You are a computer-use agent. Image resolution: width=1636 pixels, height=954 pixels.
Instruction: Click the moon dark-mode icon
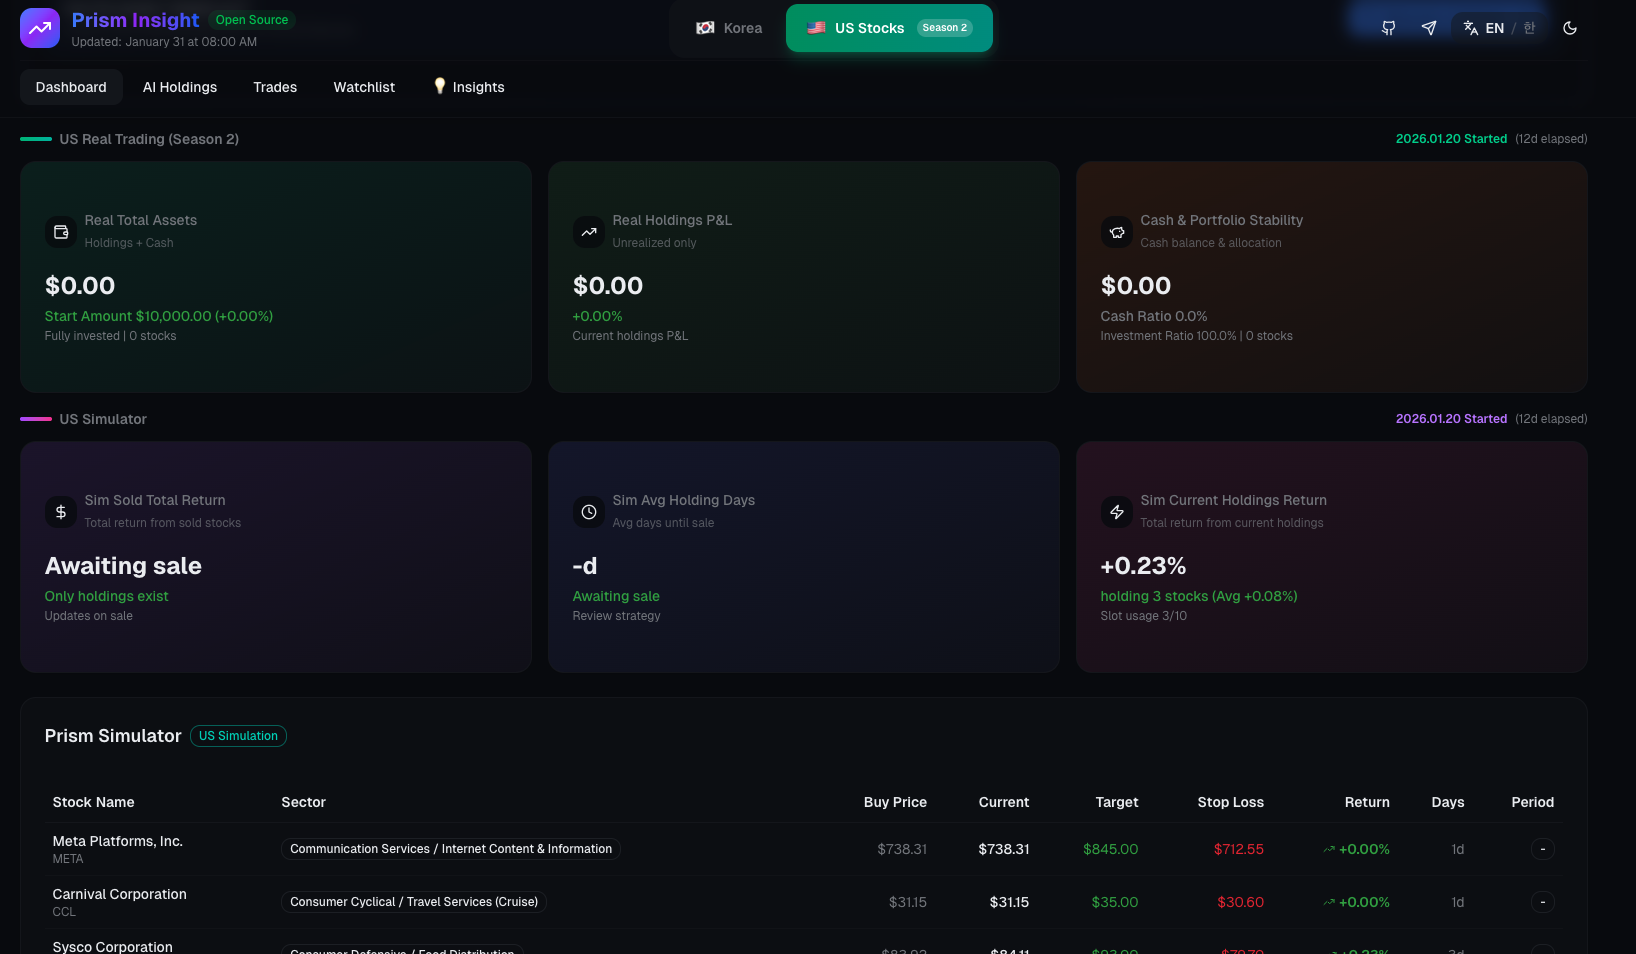pos(1570,28)
